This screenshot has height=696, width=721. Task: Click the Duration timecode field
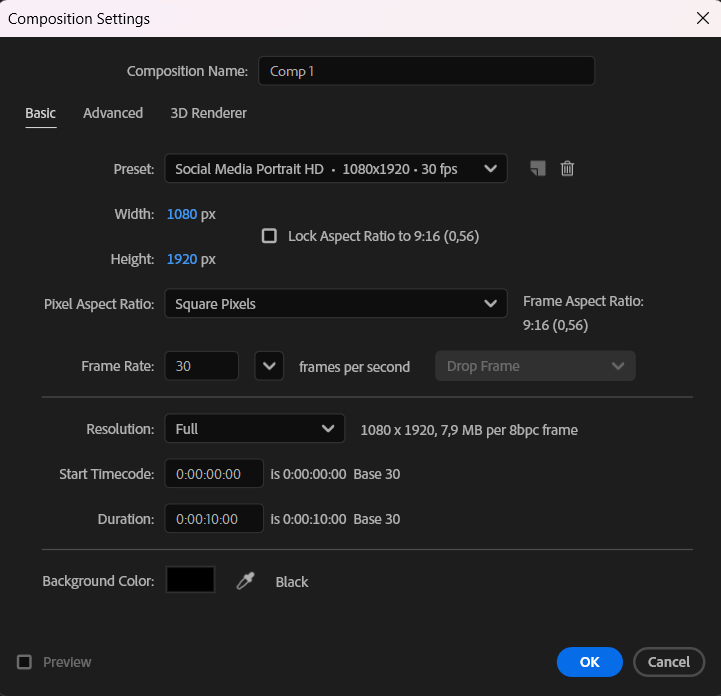213,519
